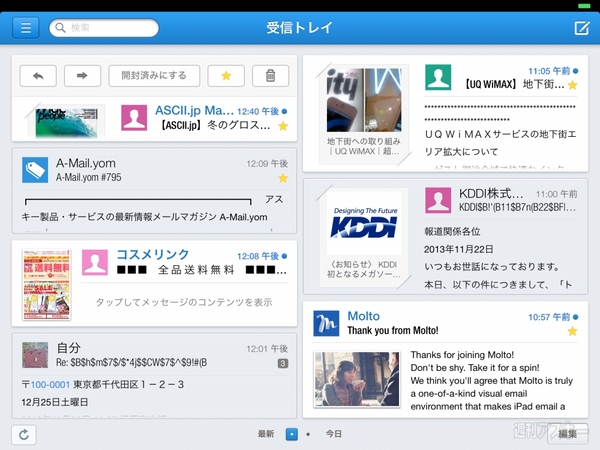The width and height of the screenshot is (600, 450).
Task: Tap the reply arrow button
Action: pyautogui.click(x=38, y=76)
